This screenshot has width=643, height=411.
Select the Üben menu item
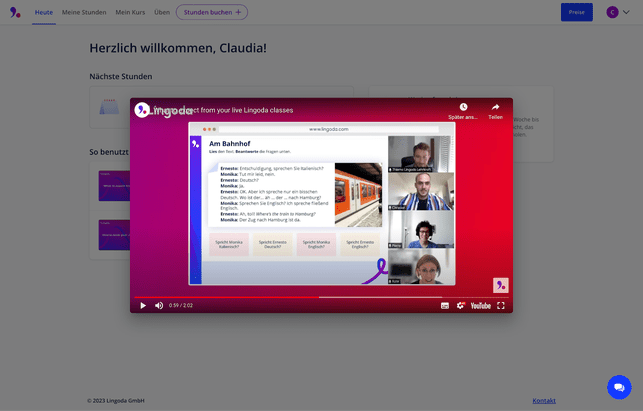pyautogui.click(x=162, y=12)
